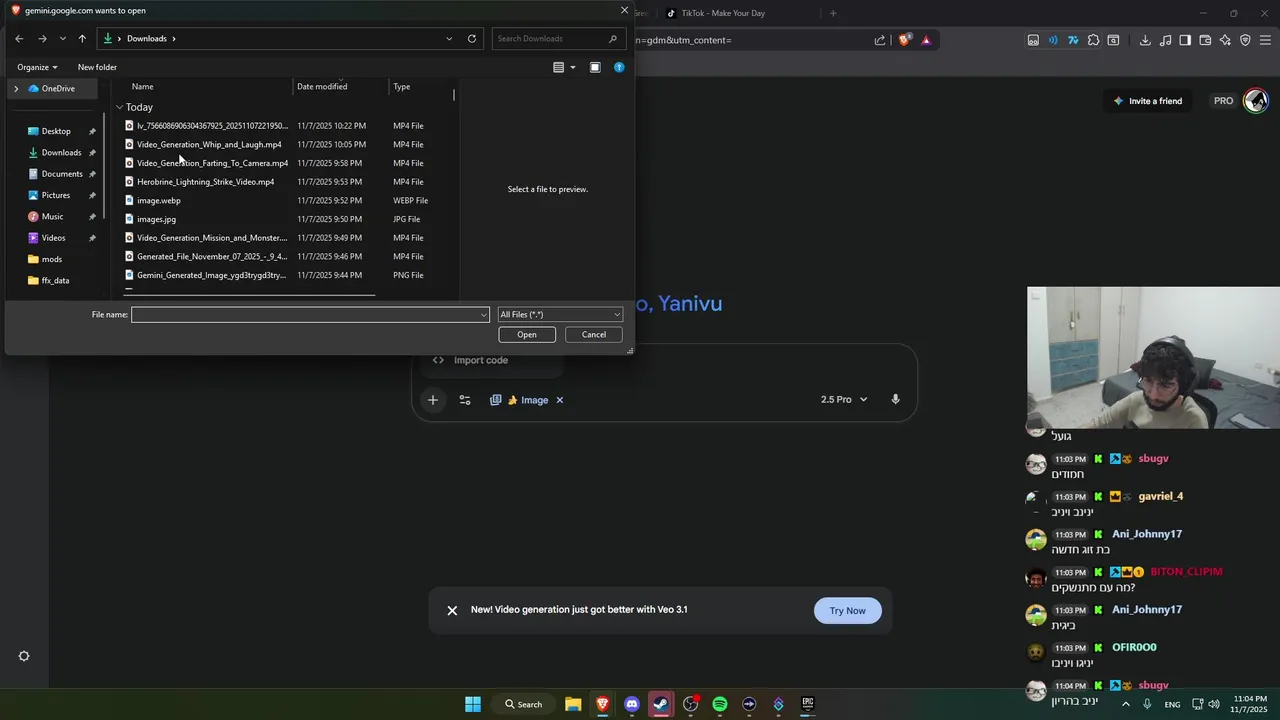The height and width of the screenshot is (720, 1280).
Task: Refresh the Downloads folder listing
Action: tap(472, 39)
